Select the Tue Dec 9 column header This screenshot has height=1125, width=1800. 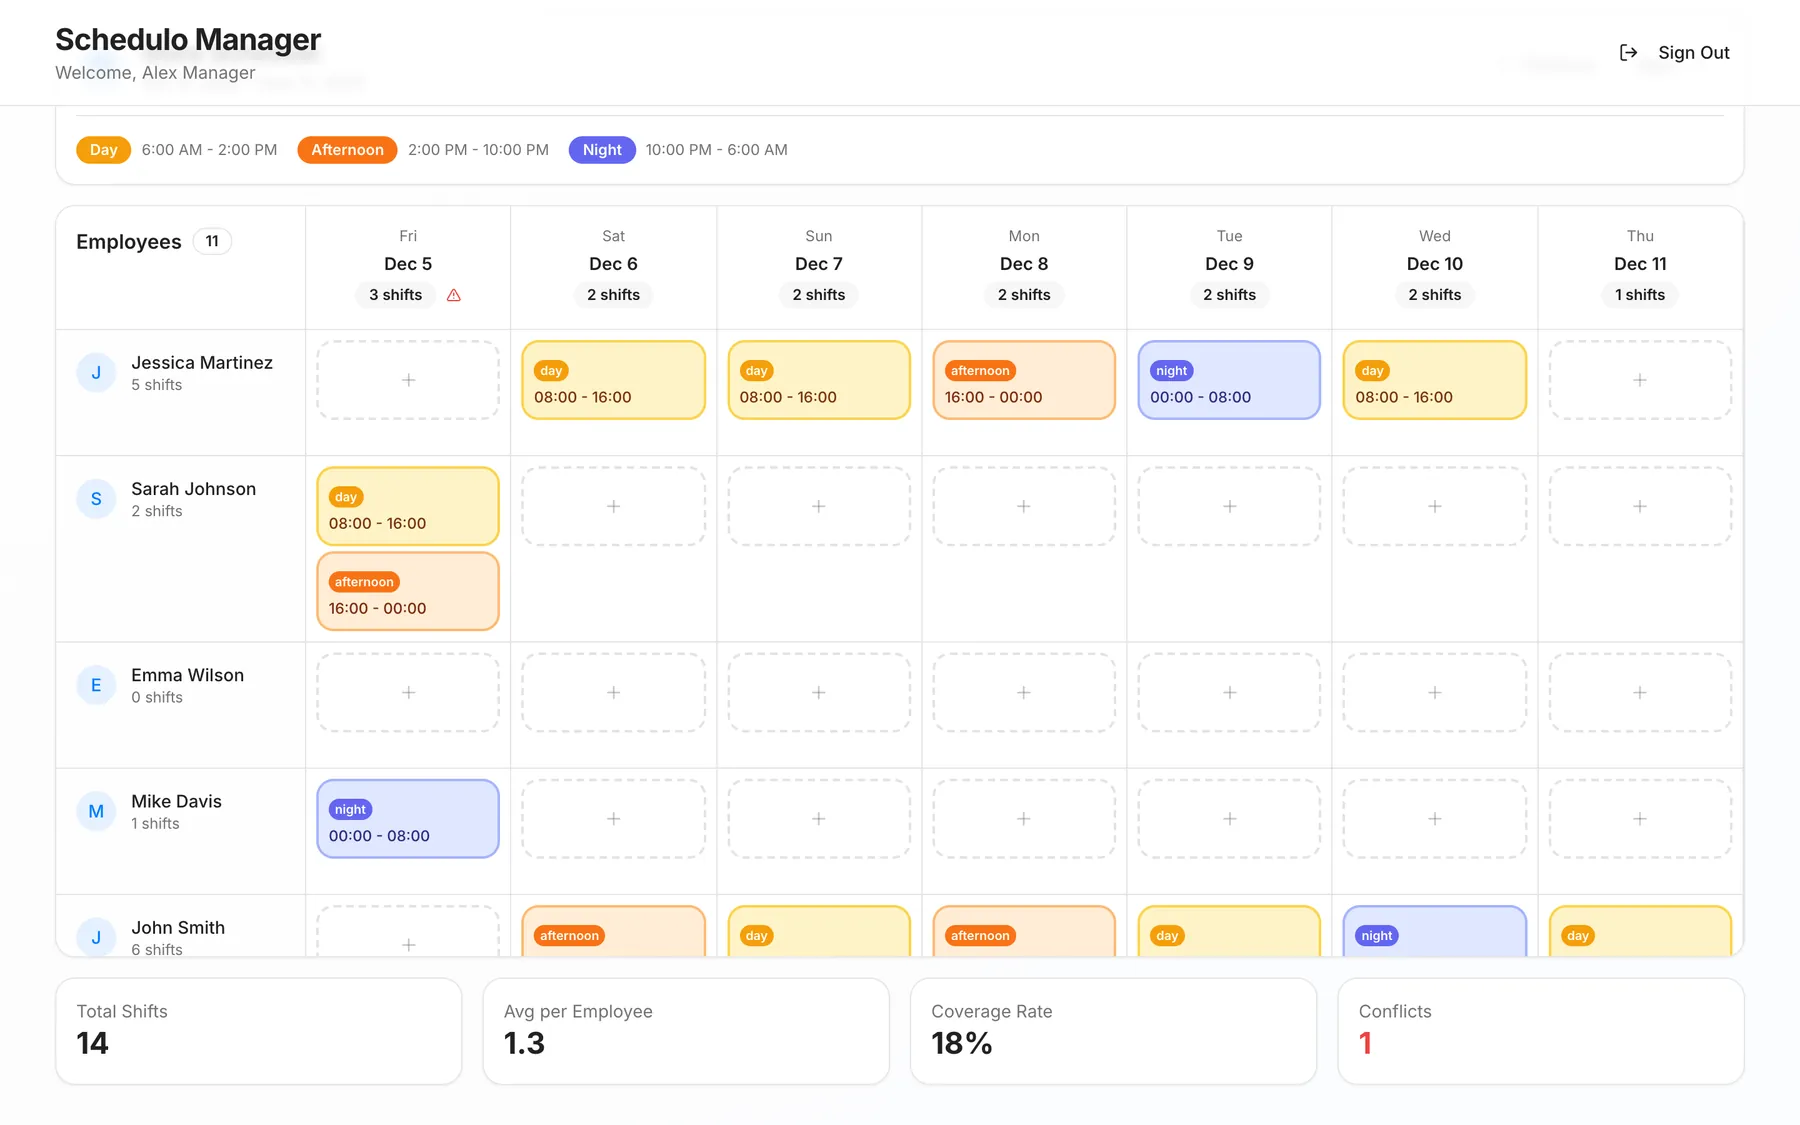click(1229, 266)
